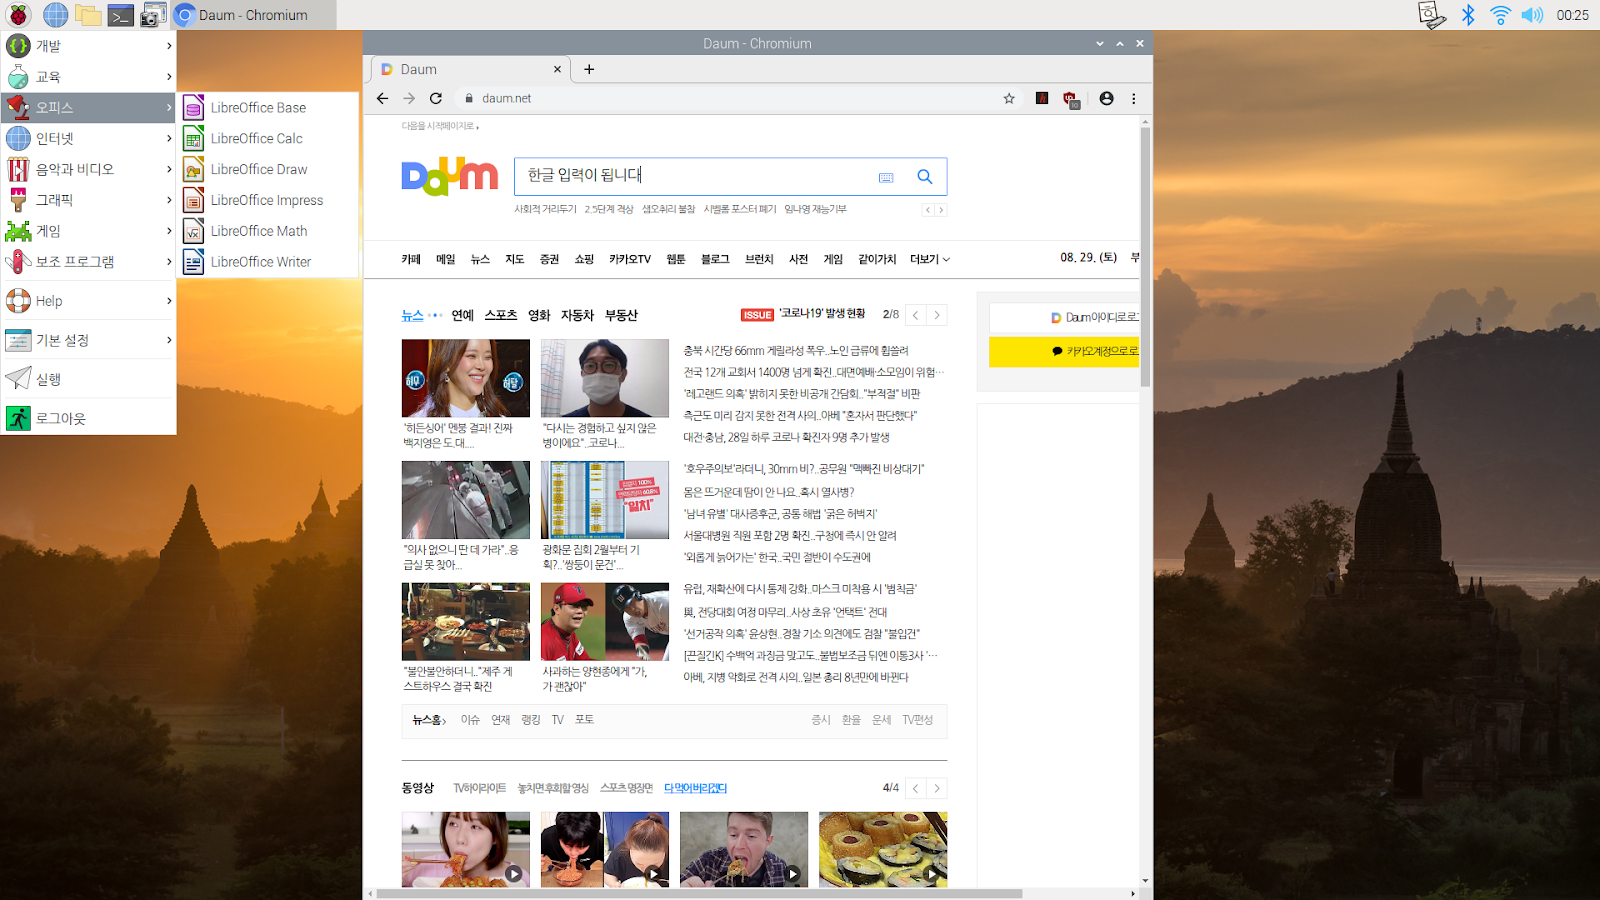This screenshot has height=900, width=1600.
Task: Expand the 개발 menu category
Action: (x=89, y=45)
